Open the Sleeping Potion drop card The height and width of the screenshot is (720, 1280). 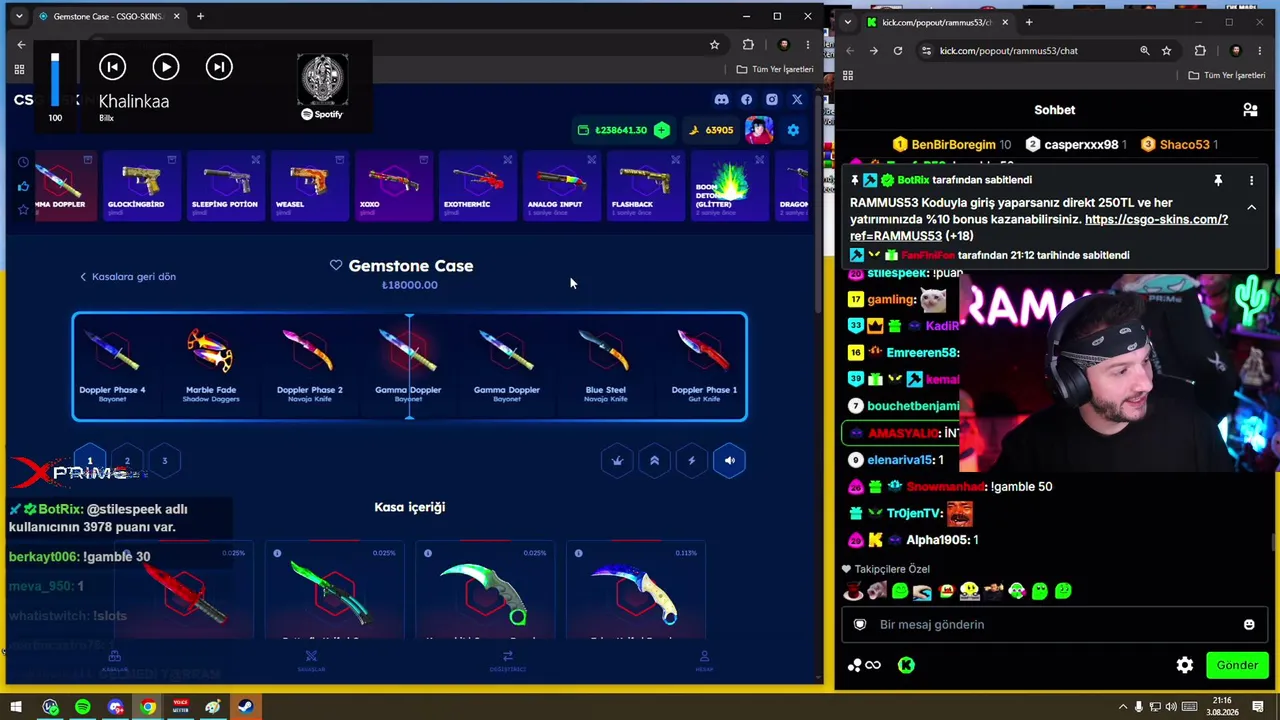225,187
